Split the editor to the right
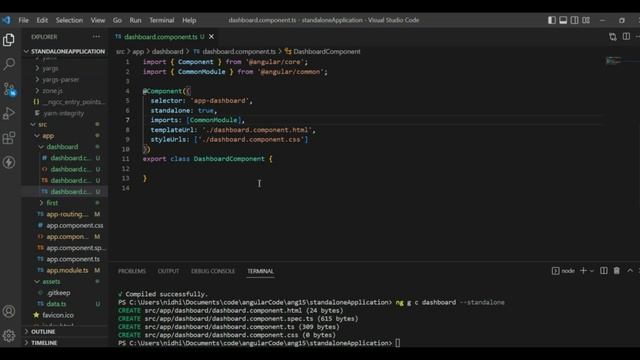 626,37
